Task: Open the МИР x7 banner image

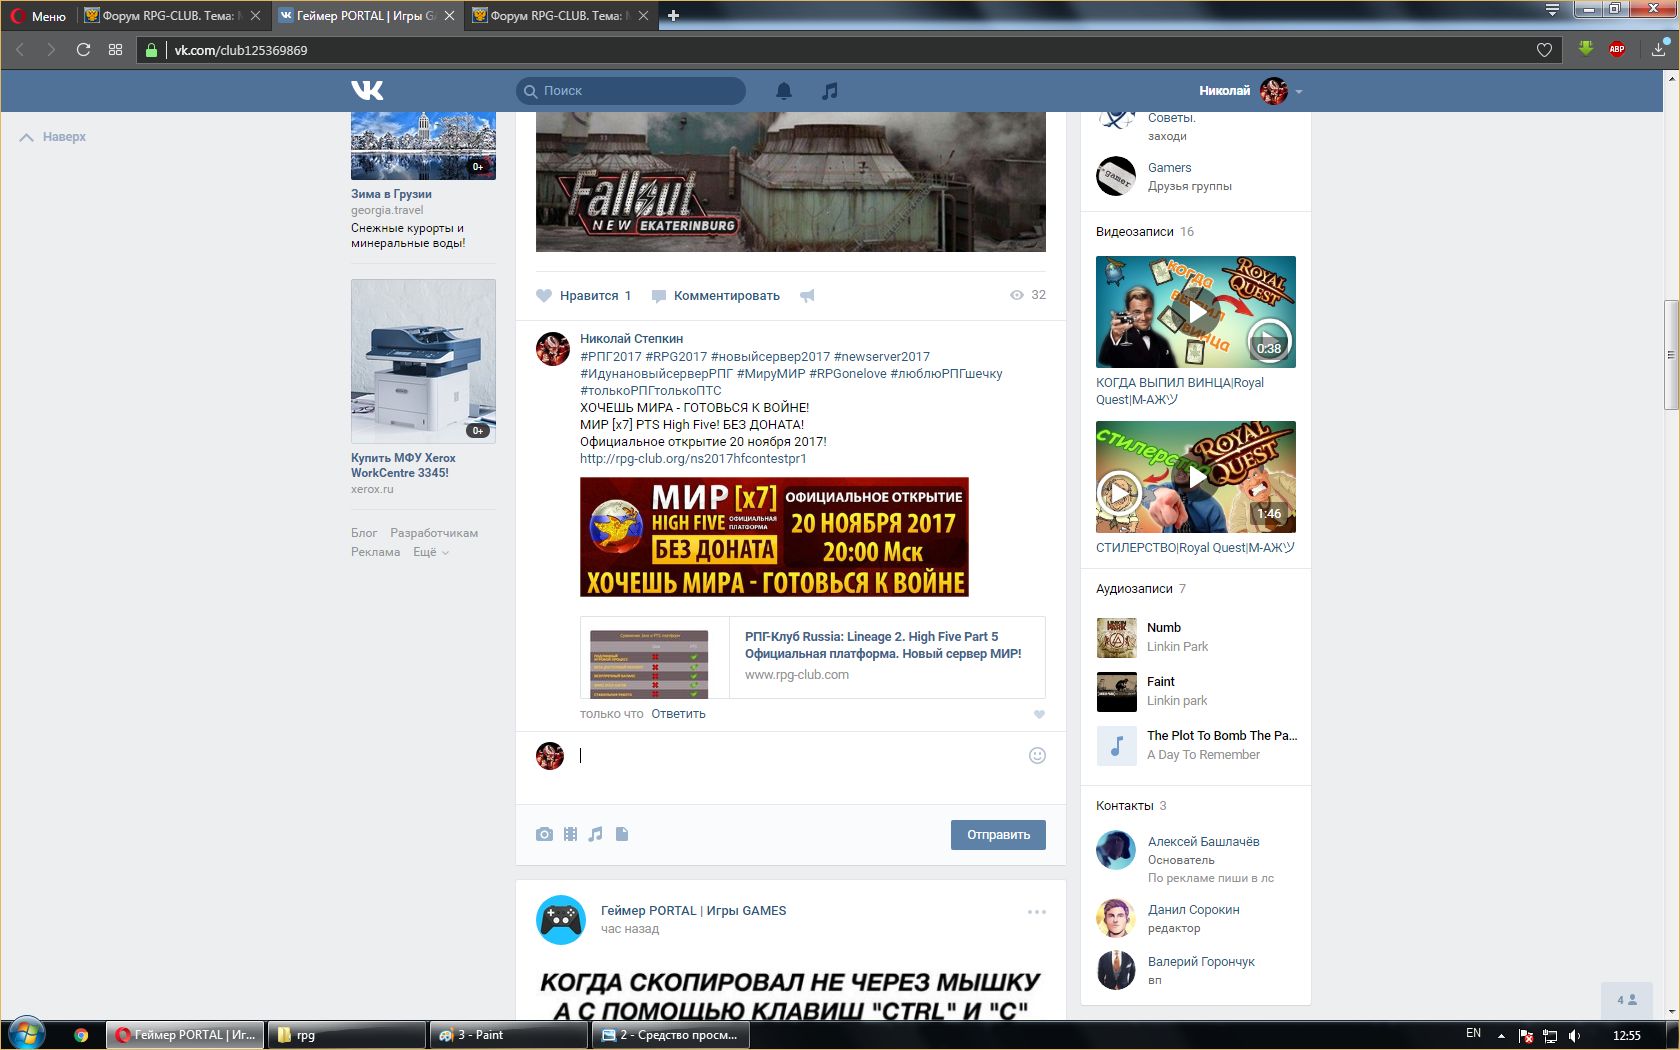Action: 774,537
